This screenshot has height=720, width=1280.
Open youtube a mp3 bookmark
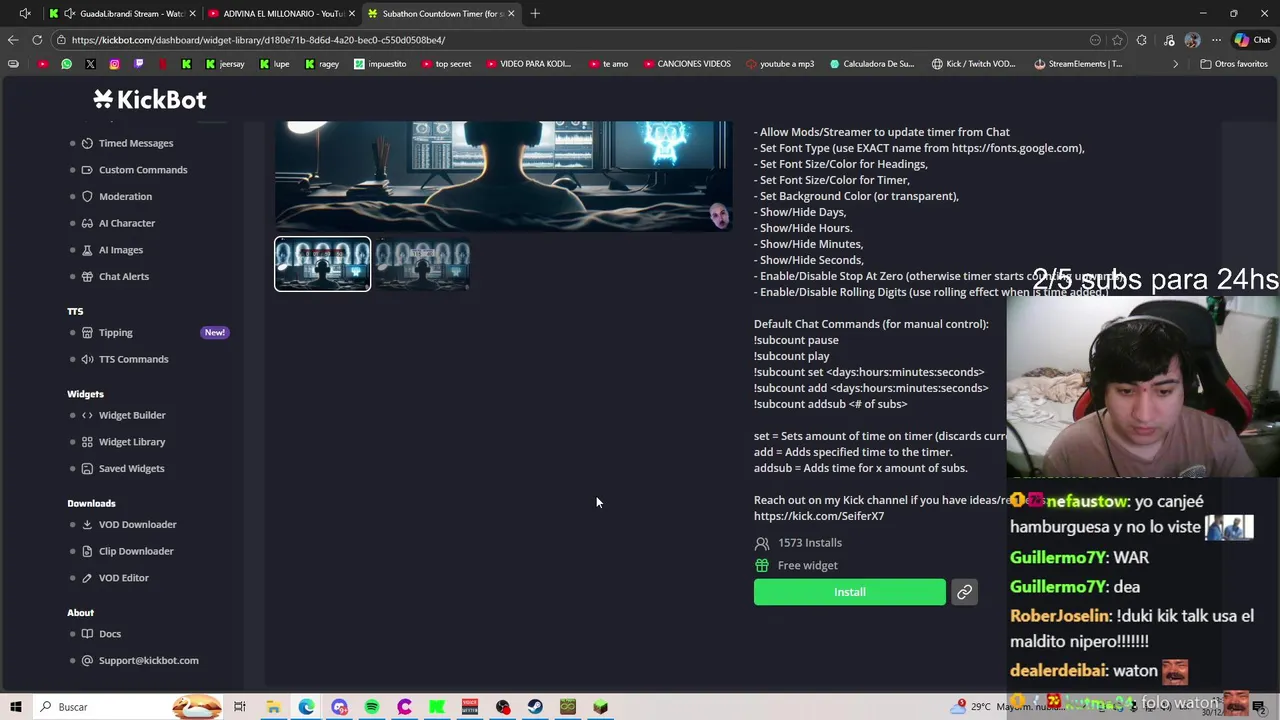click(x=780, y=64)
